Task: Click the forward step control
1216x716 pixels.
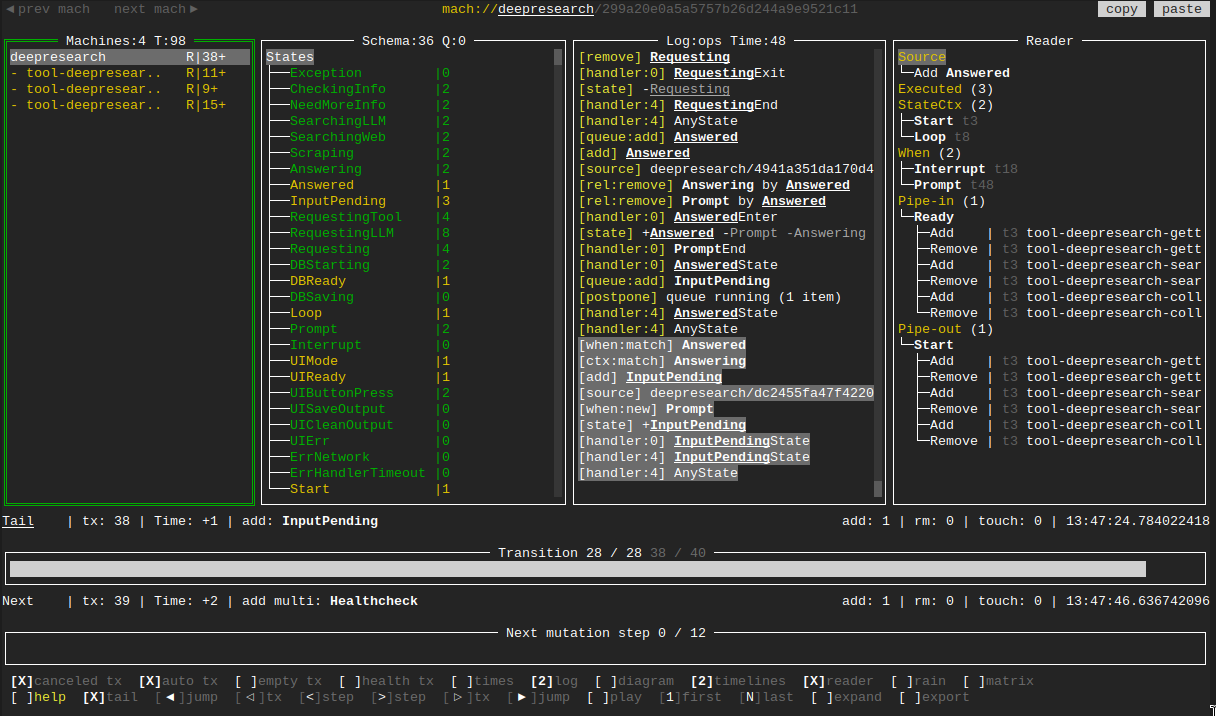Action: (398, 697)
